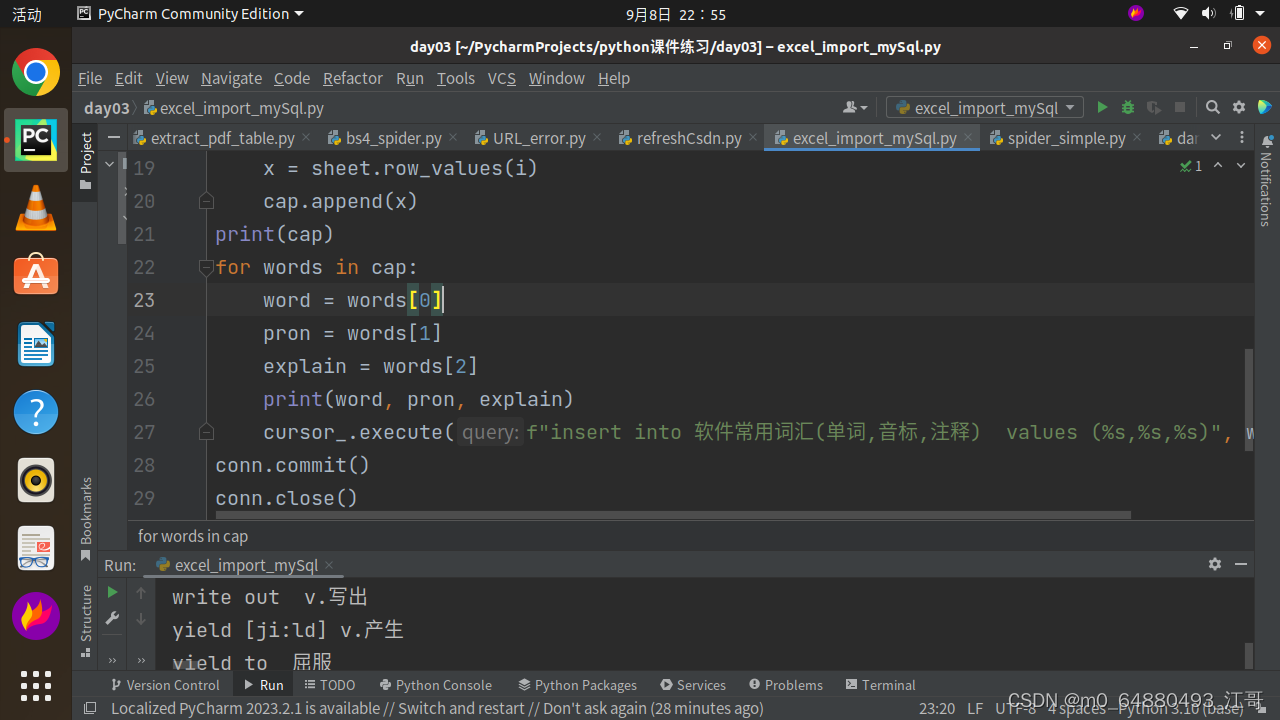This screenshot has height=720, width=1280.
Task: Collapse the for loop fold marker on line 22
Action: coord(206,267)
